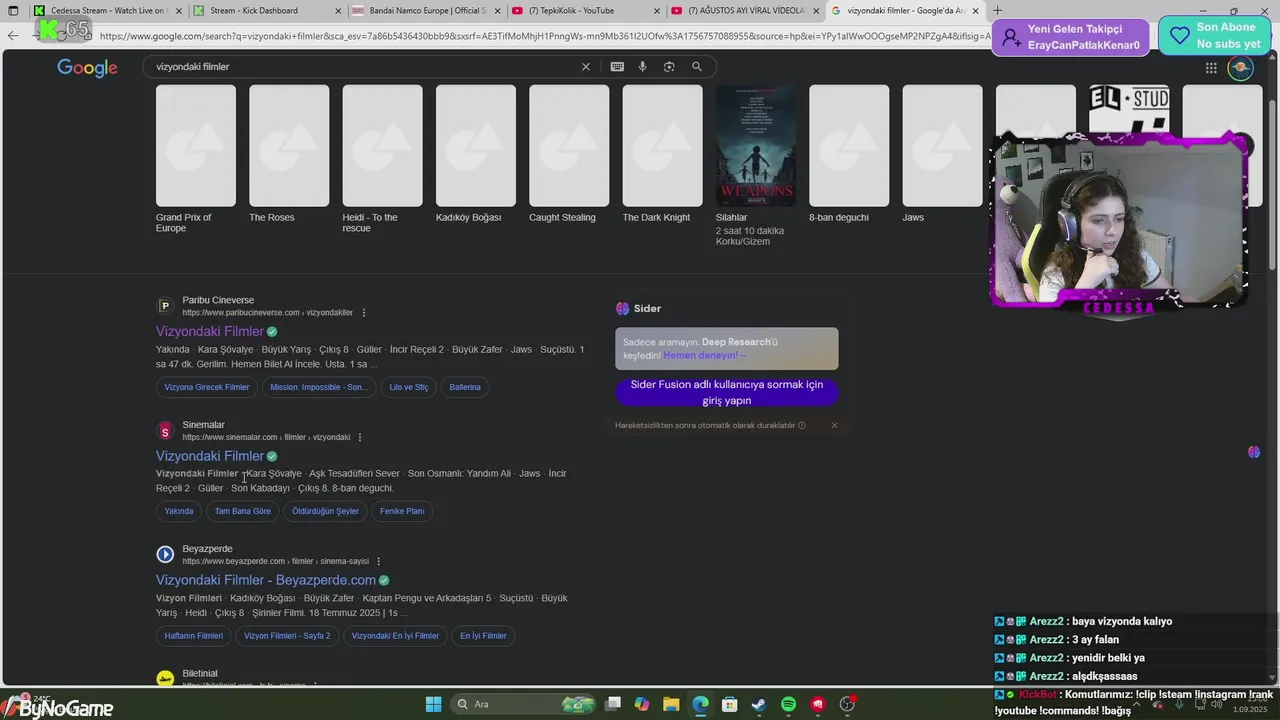Open Microsoft Store from the taskbar

pos(729,704)
